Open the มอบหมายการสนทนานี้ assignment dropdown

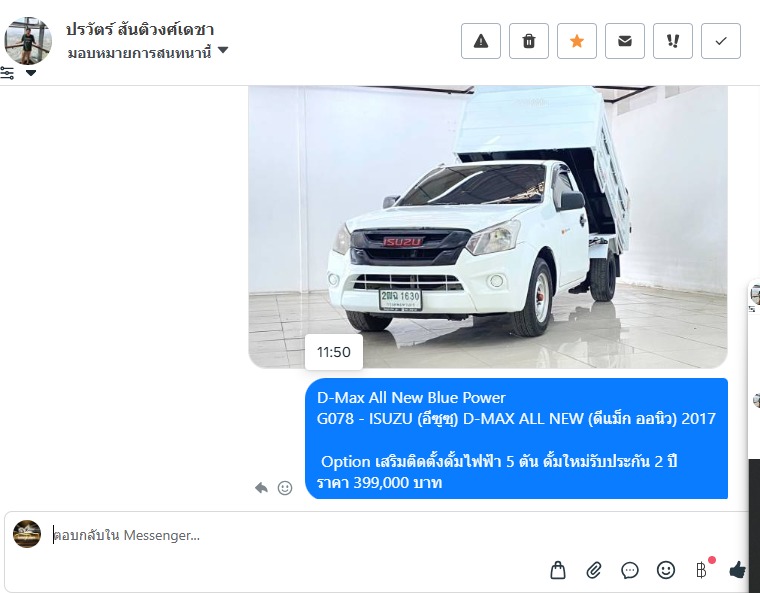point(148,52)
